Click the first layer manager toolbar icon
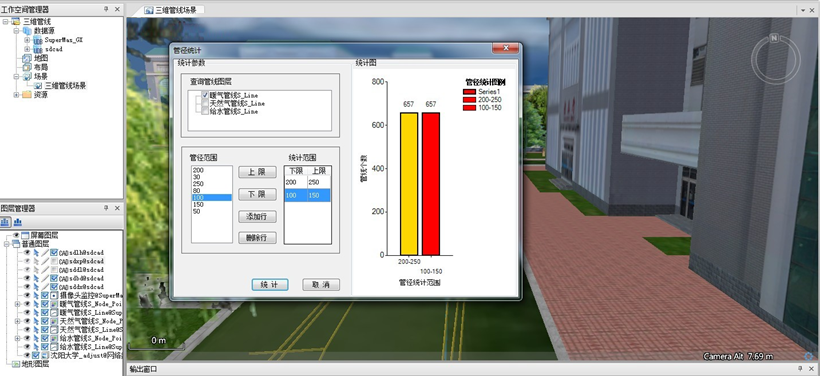This screenshot has width=820, height=376. [x=5, y=222]
